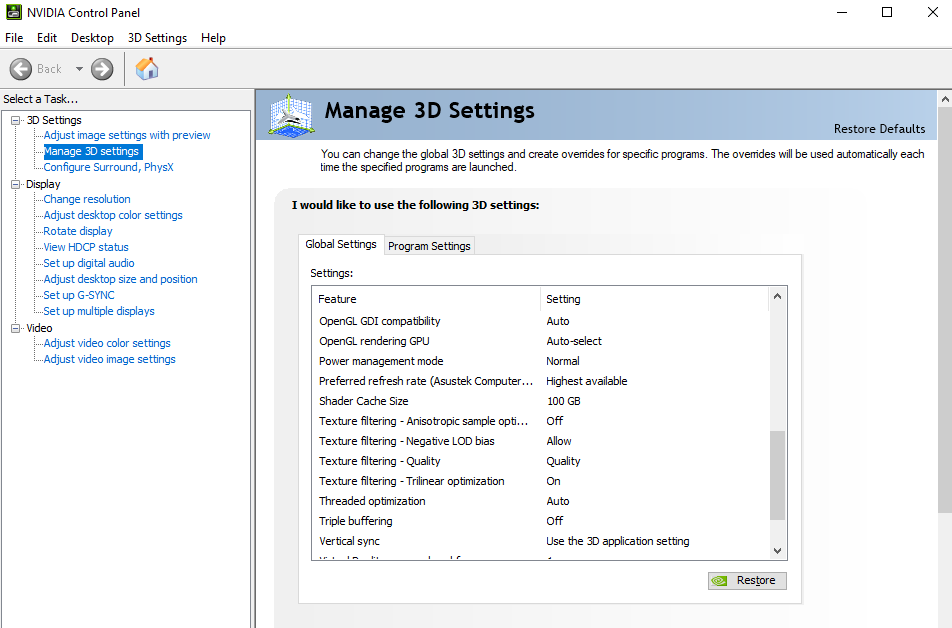Select the Shader Cache Size row
952x628 pixels.
[x=540, y=401]
